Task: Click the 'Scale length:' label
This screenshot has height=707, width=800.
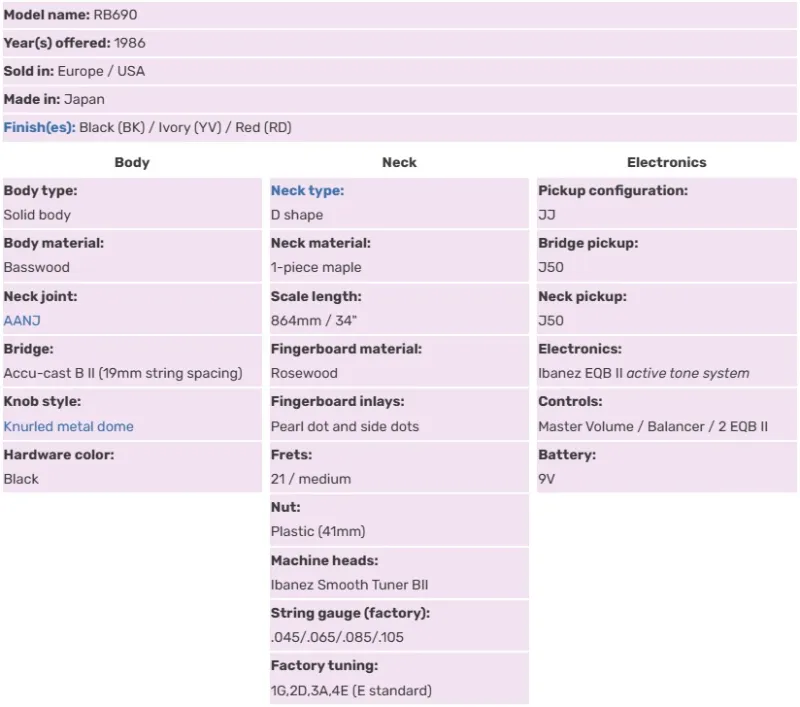Action: click(316, 296)
